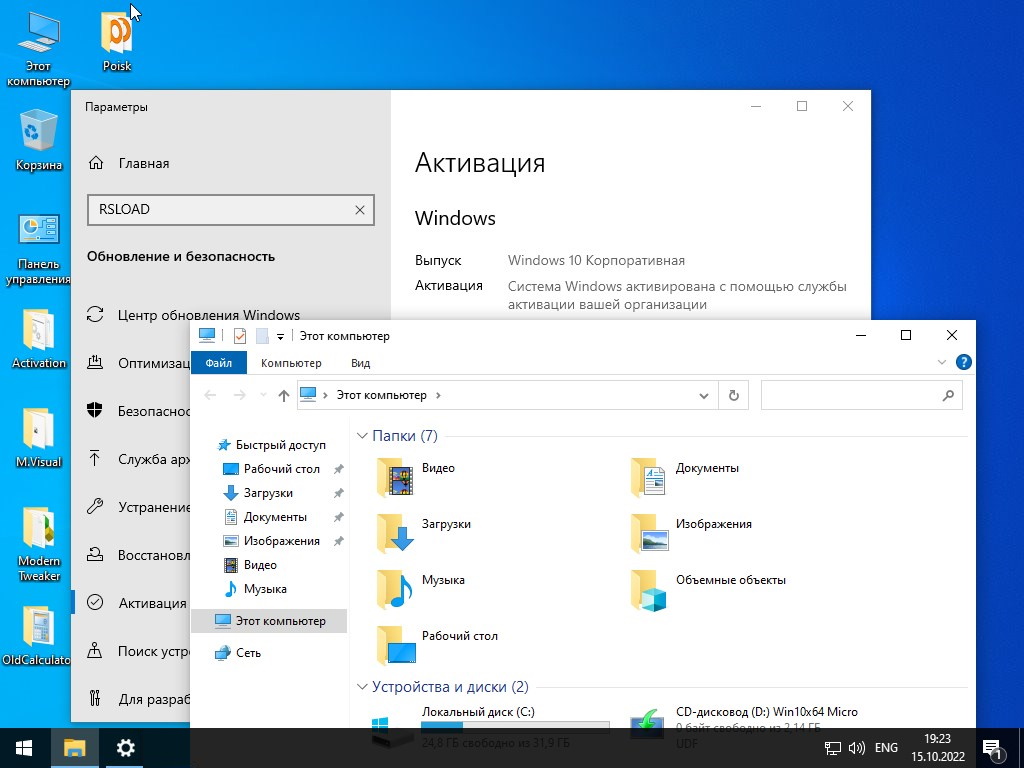Select the Загрузки folder in content area
This screenshot has width=1024, height=768.
424,534
